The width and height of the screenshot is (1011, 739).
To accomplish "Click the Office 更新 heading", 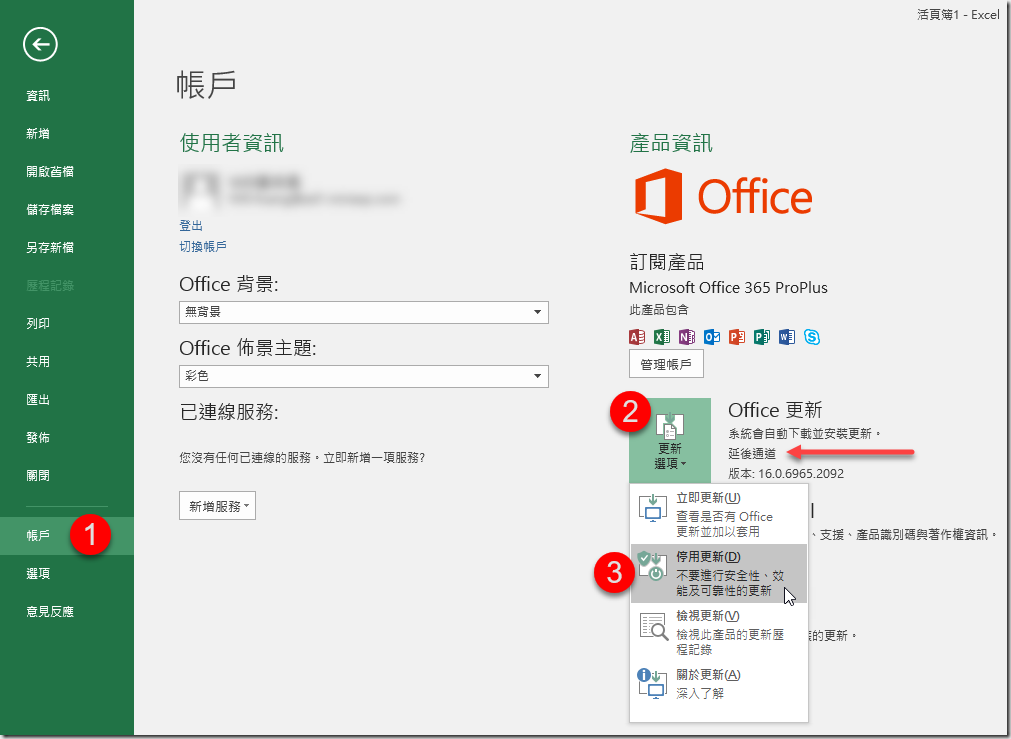I will point(776,410).
